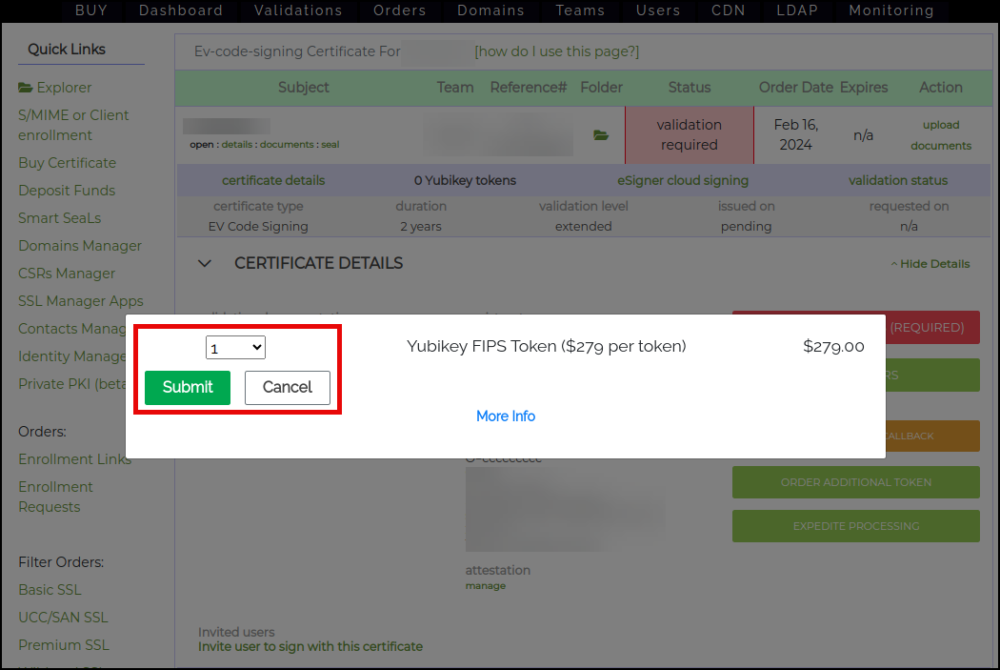Cancel the token order dialog
The width and height of the screenshot is (1000, 670).
(x=287, y=388)
